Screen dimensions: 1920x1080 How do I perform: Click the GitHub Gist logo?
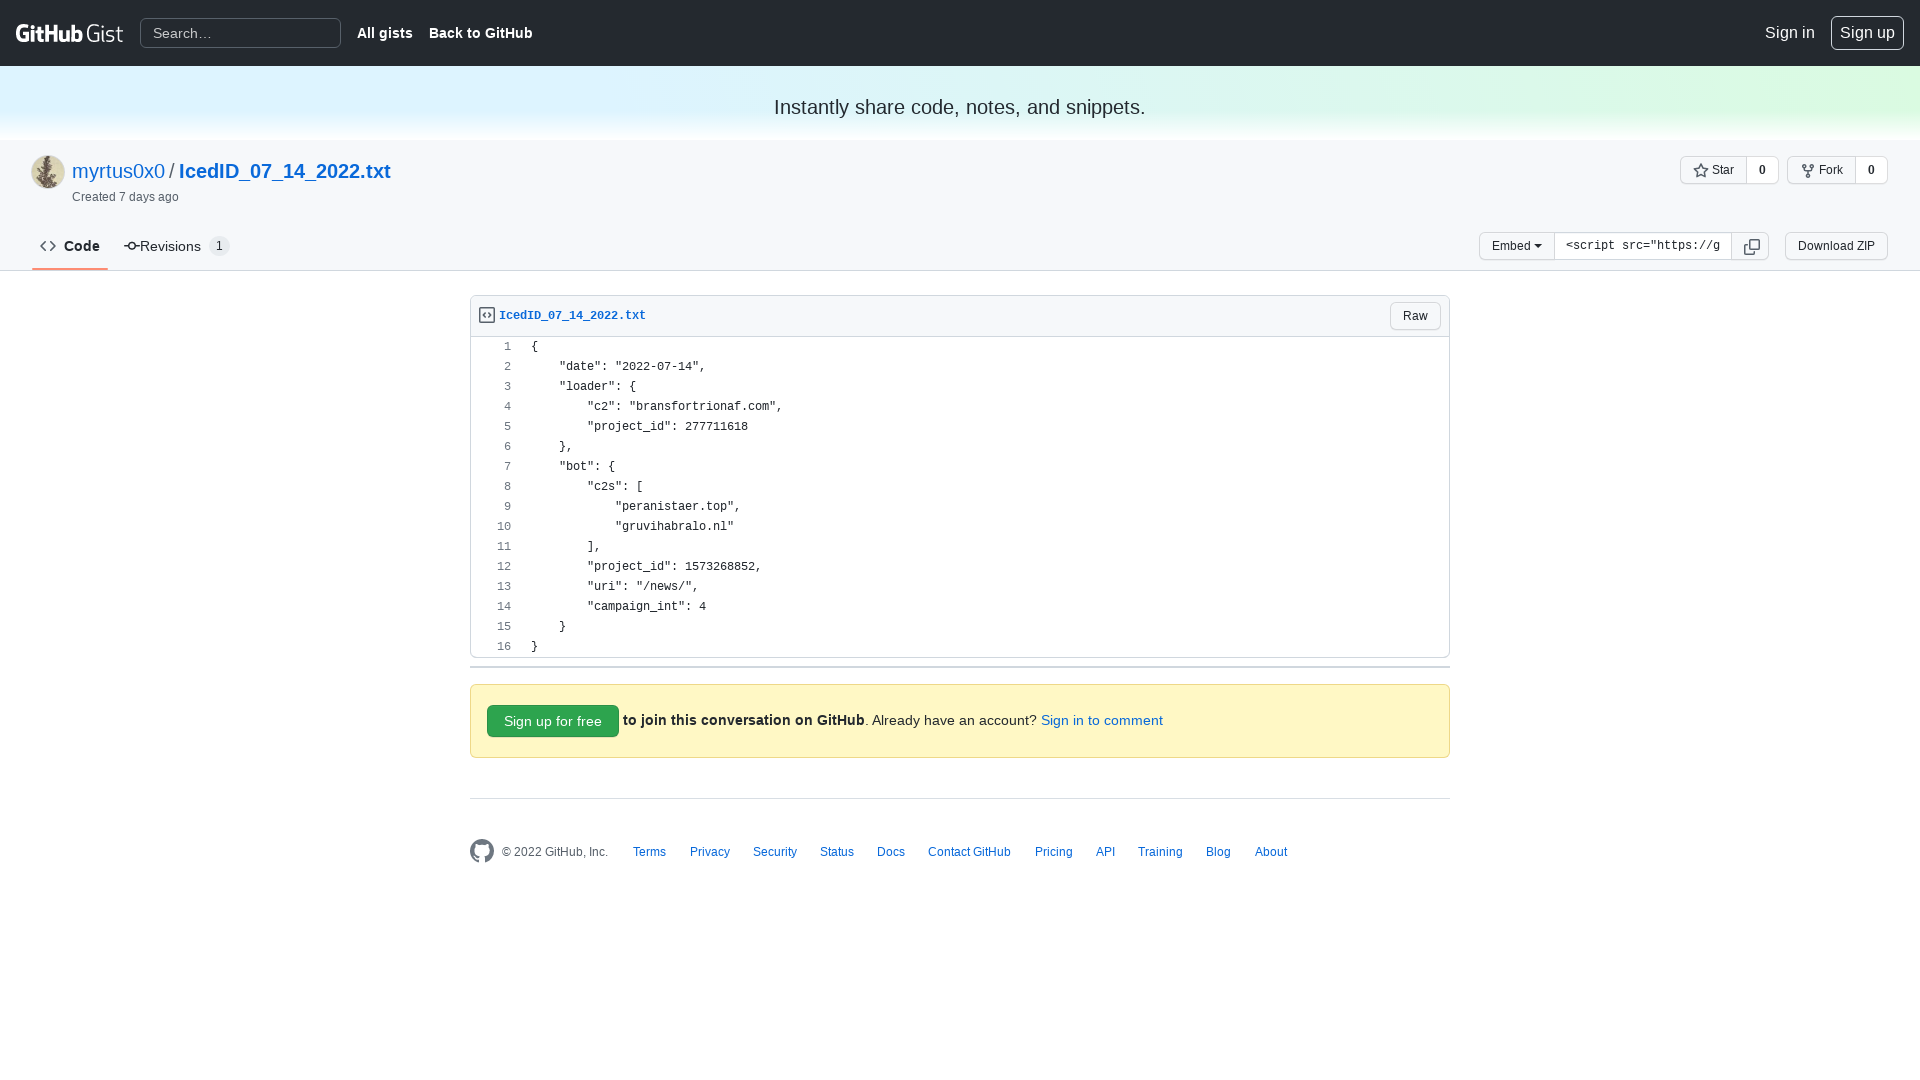point(68,33)
